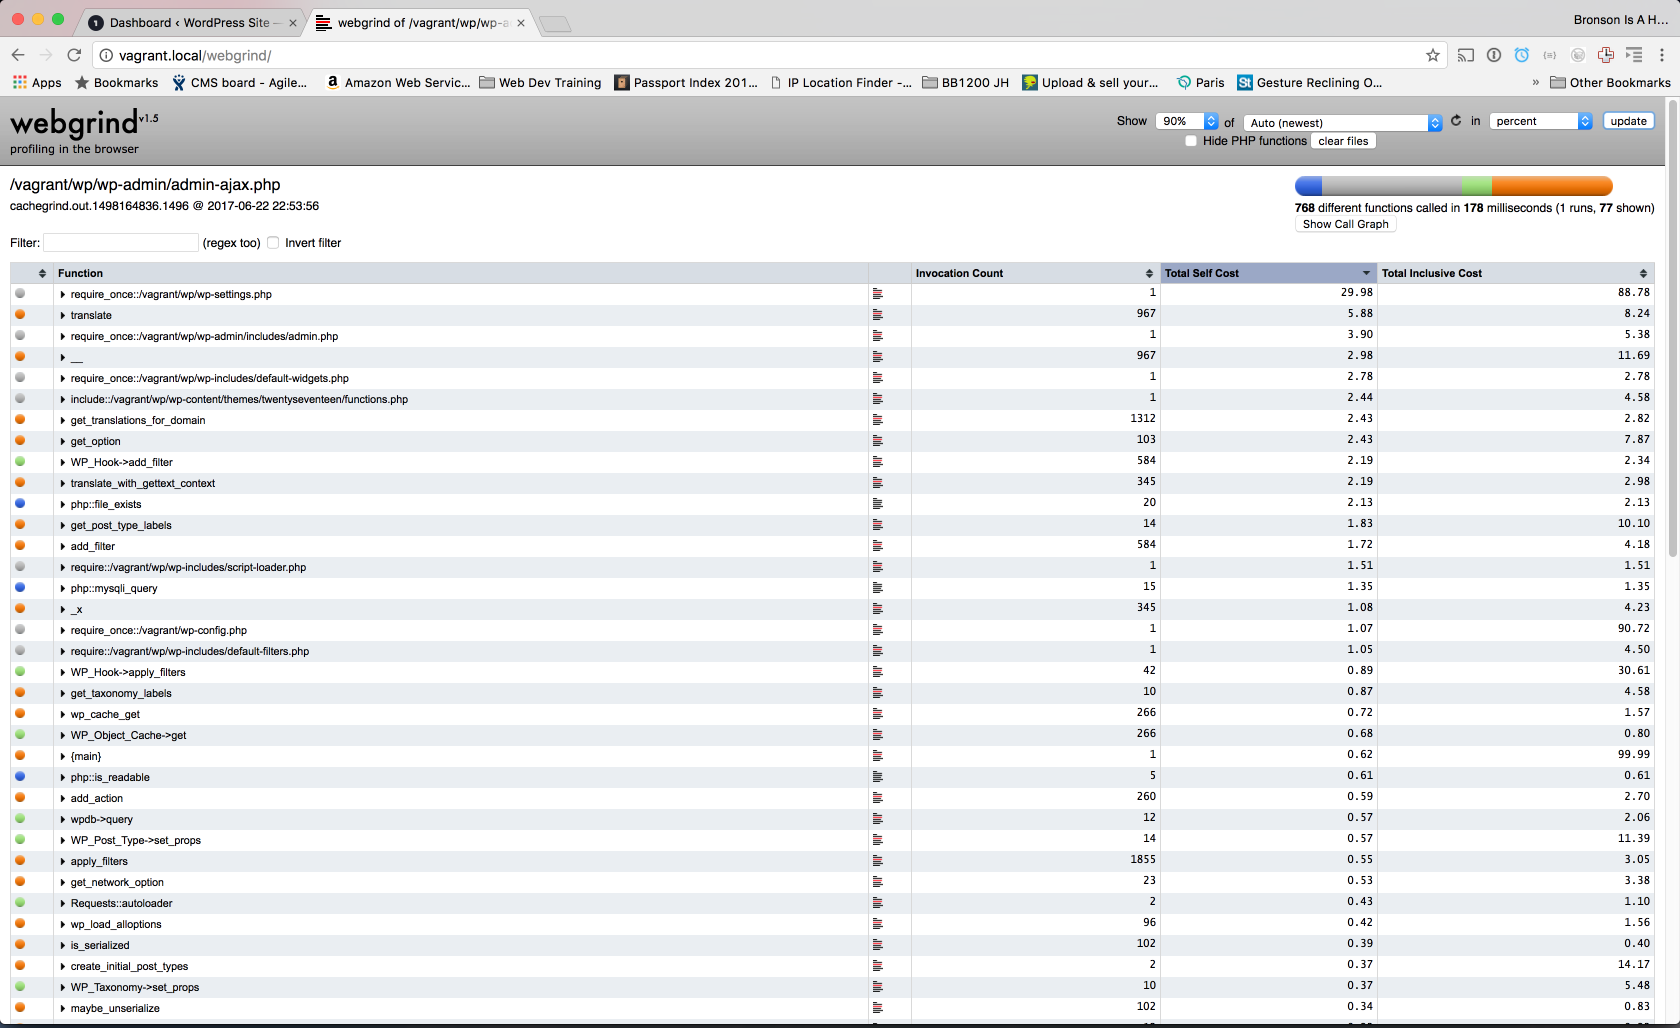
Task: Open the Paris bookmark
Action: click(1201, 83)
